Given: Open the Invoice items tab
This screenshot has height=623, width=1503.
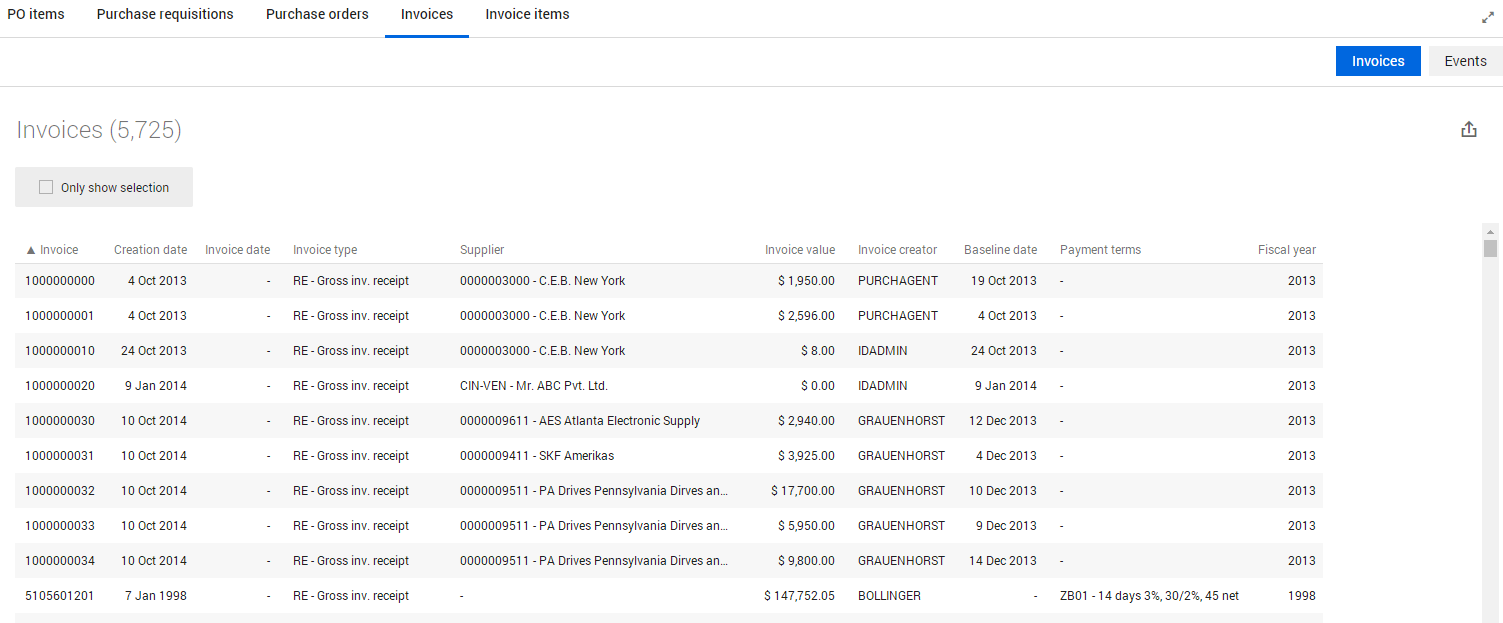Looking at the screenshot, I should click(527, 15).
